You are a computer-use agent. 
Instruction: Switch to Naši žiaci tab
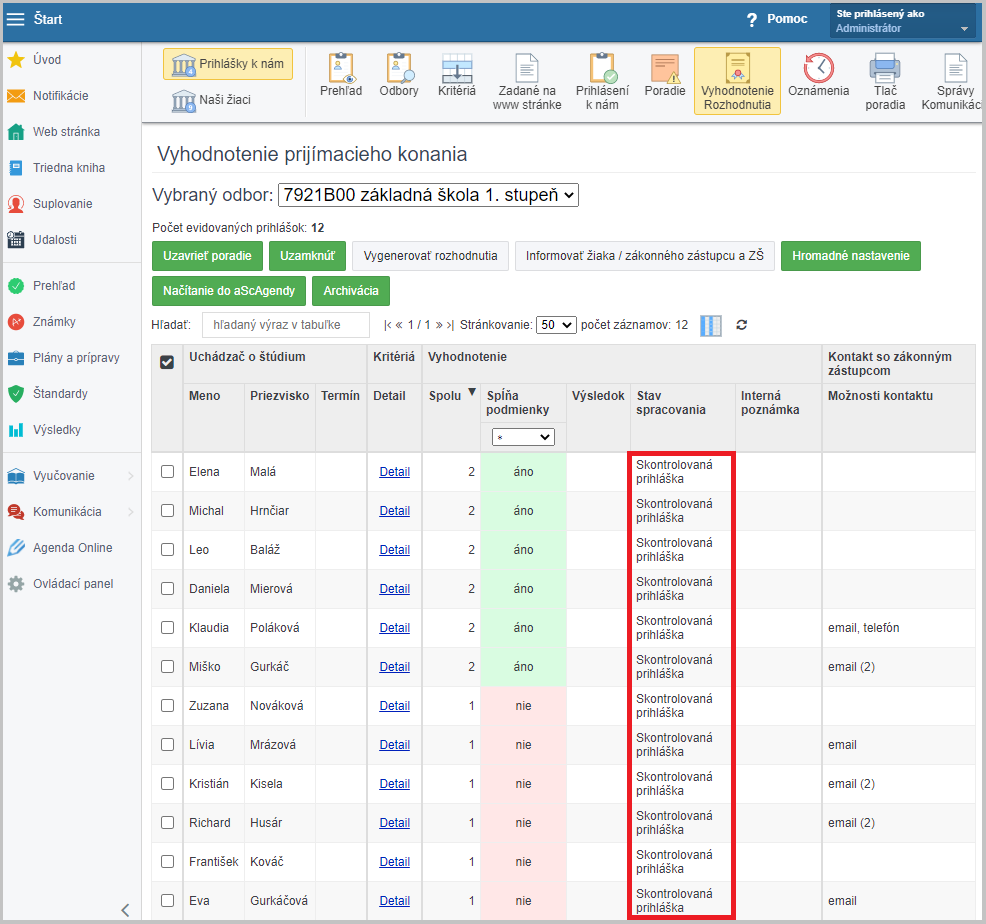click(x=212, y=100)
